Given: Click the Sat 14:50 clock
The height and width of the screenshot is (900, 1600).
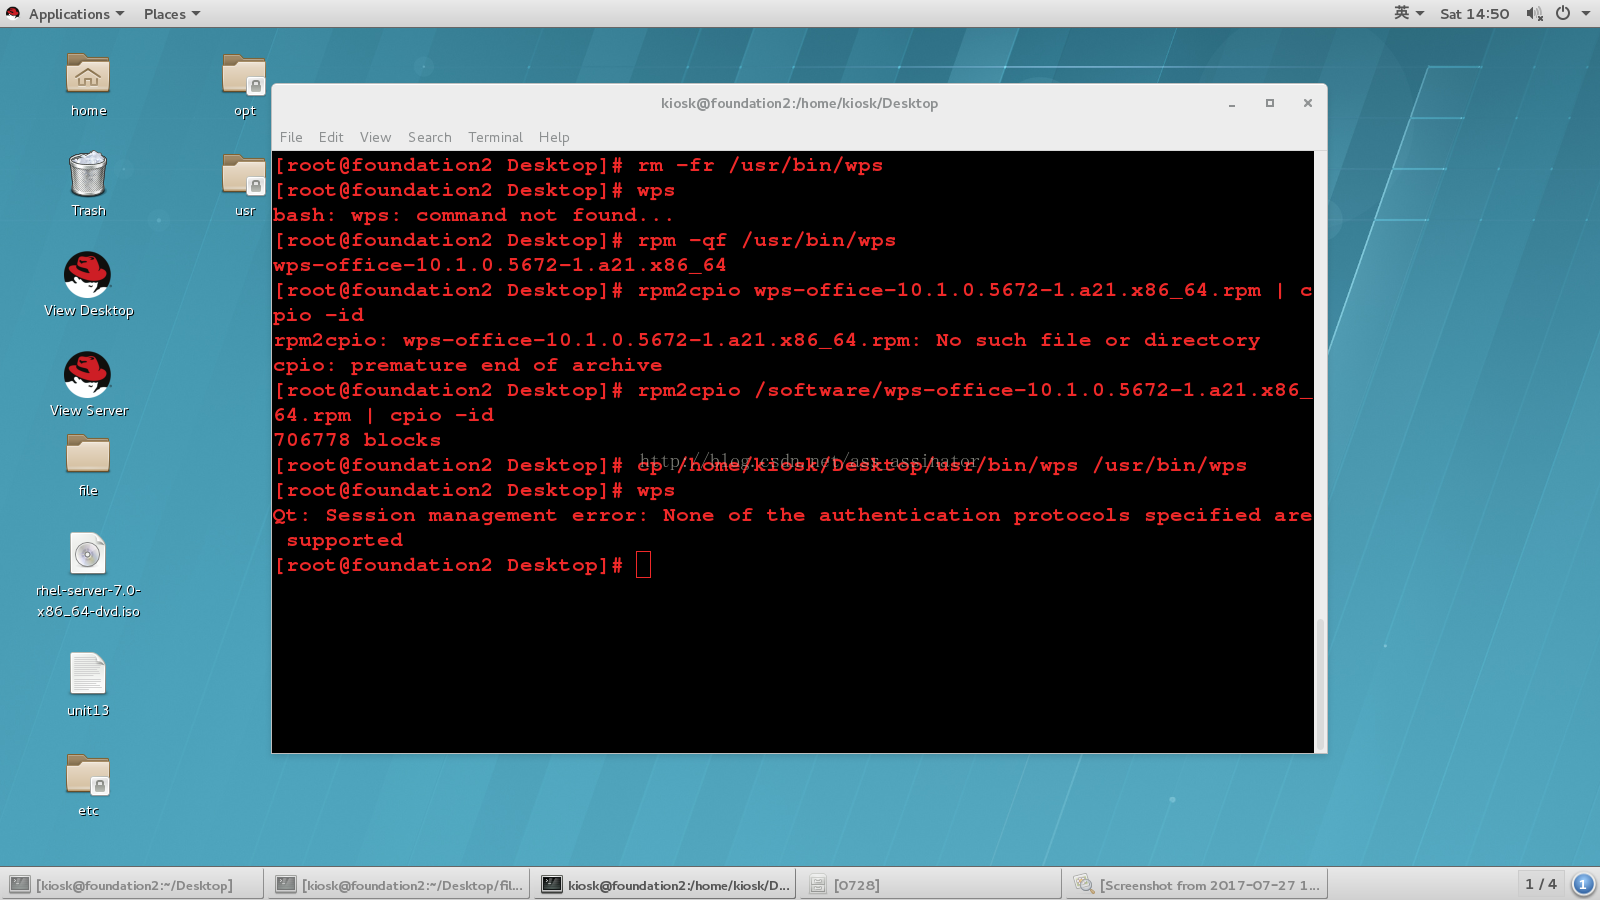Looking at the screenshot, I should coord(1474,14).
